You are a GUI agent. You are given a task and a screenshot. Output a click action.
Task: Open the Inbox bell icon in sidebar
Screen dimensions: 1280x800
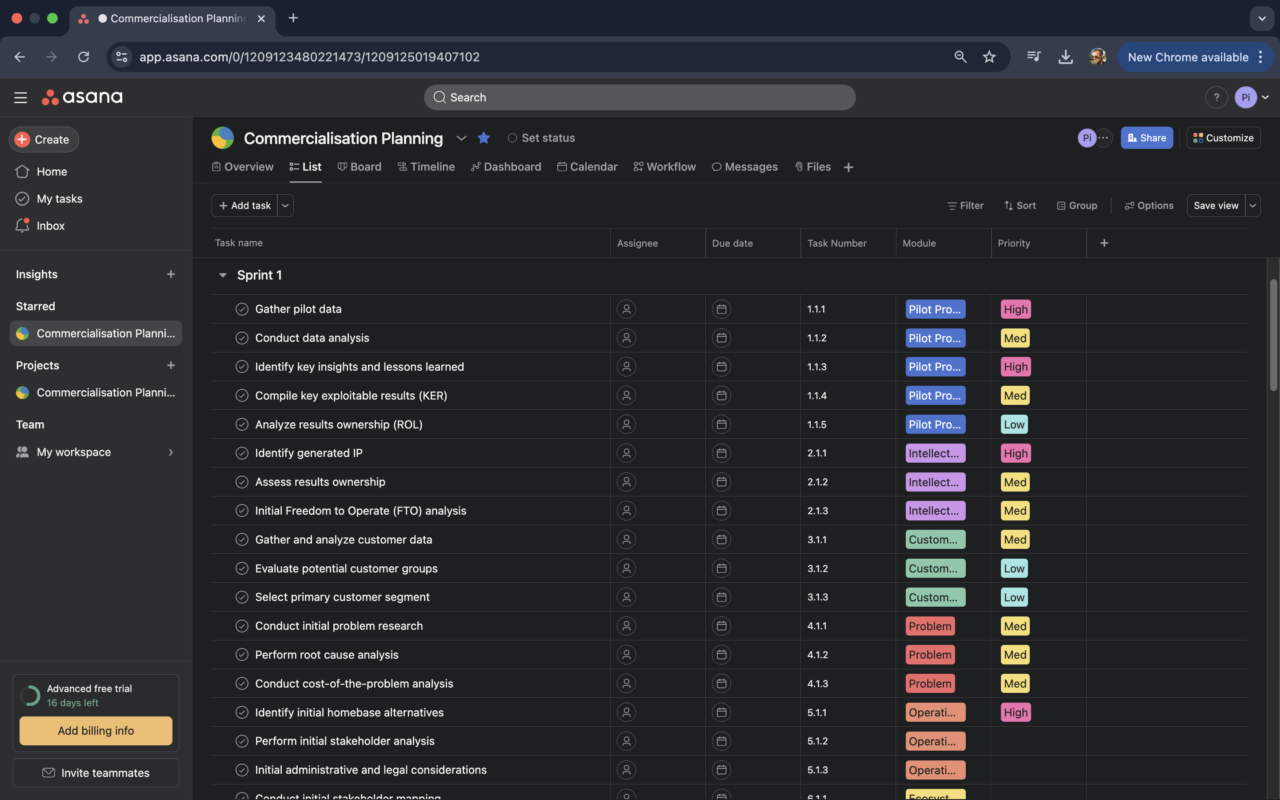coord(23,226)
